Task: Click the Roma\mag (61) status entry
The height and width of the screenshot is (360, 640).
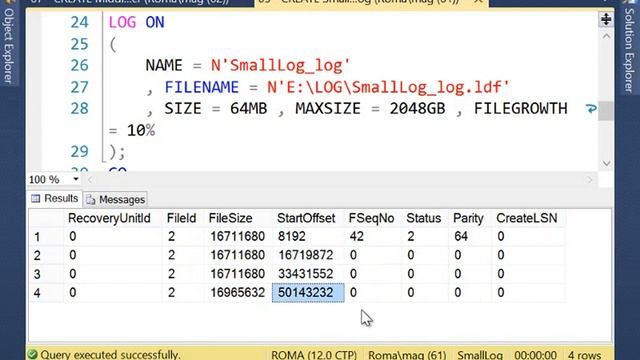Action: click(407, 354)
